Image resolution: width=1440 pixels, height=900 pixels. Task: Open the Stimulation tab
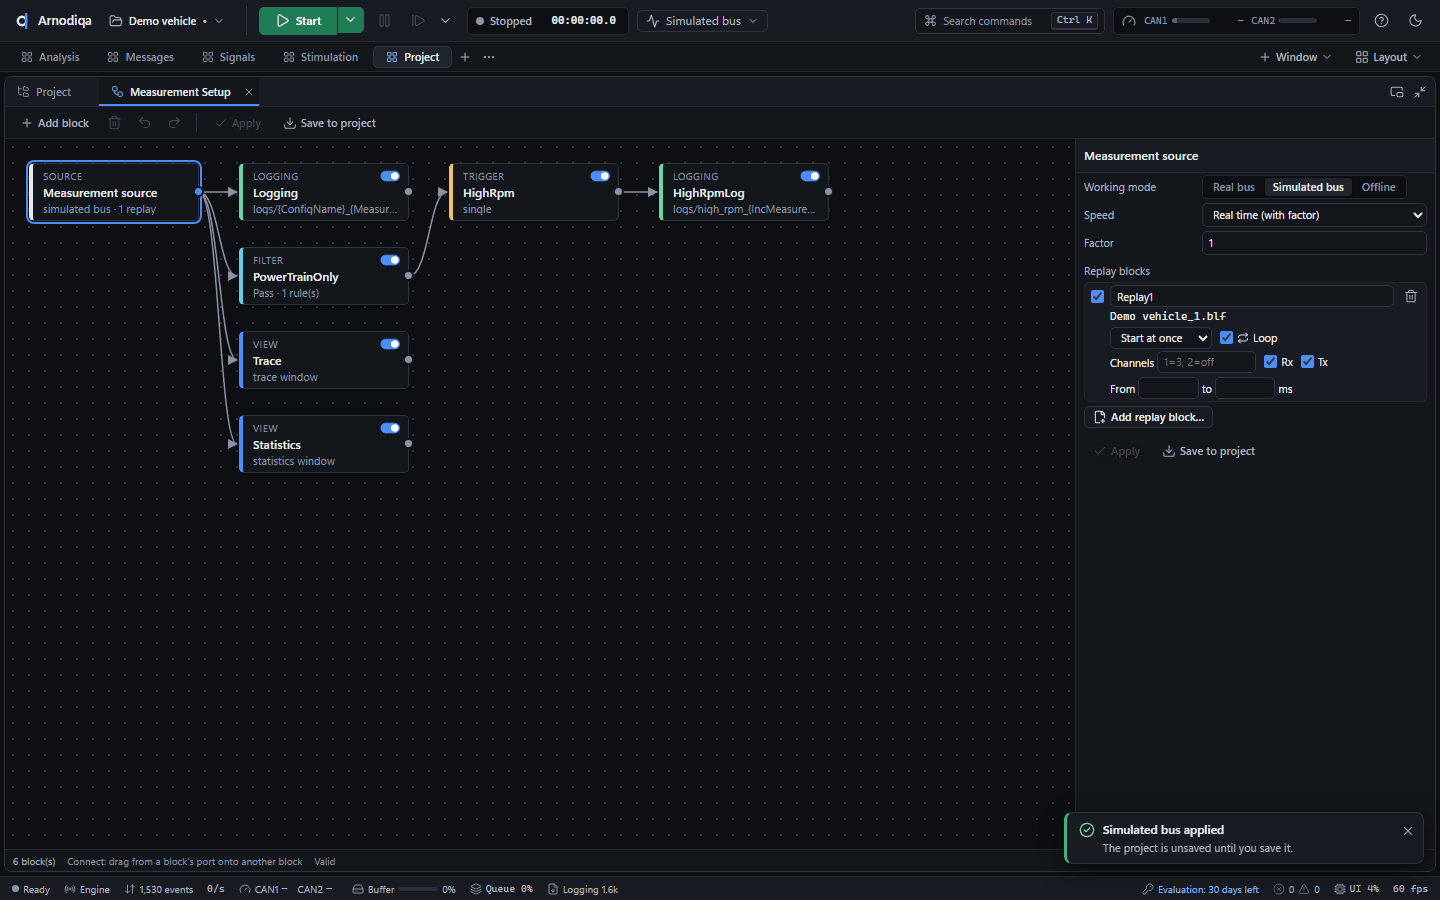click(320, 57)
